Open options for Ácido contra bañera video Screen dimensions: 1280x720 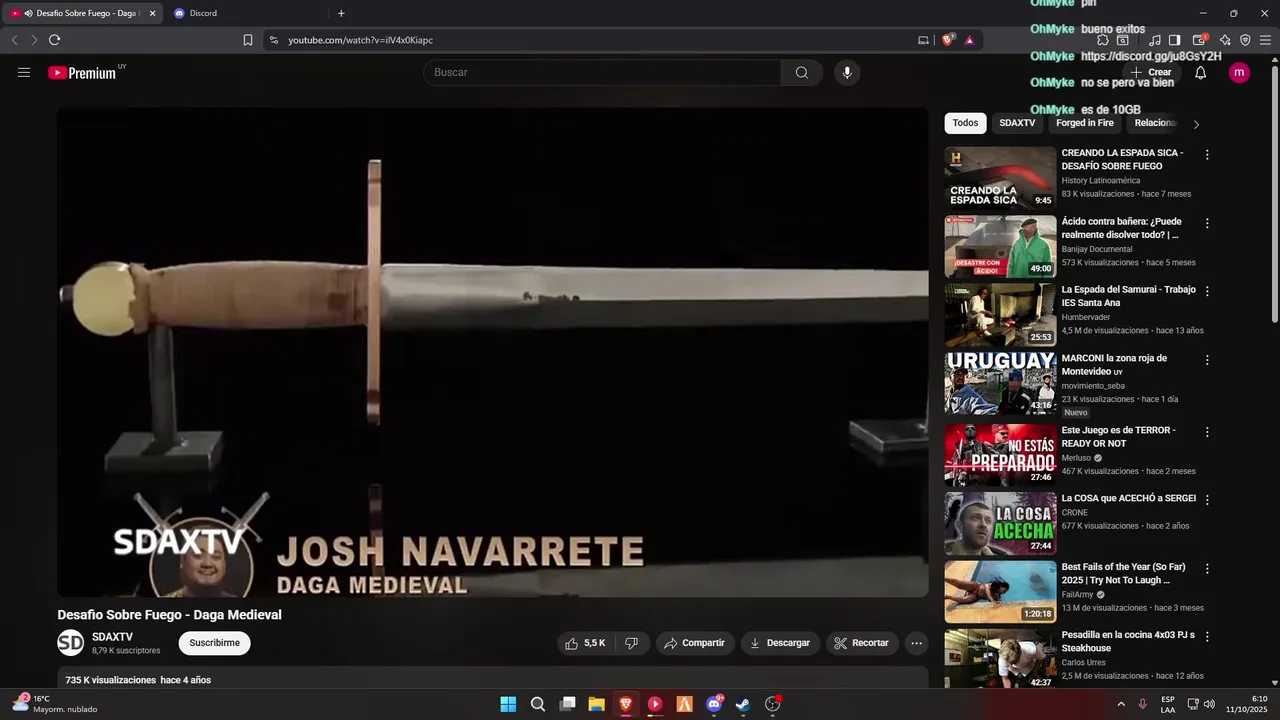[1207, 223]
